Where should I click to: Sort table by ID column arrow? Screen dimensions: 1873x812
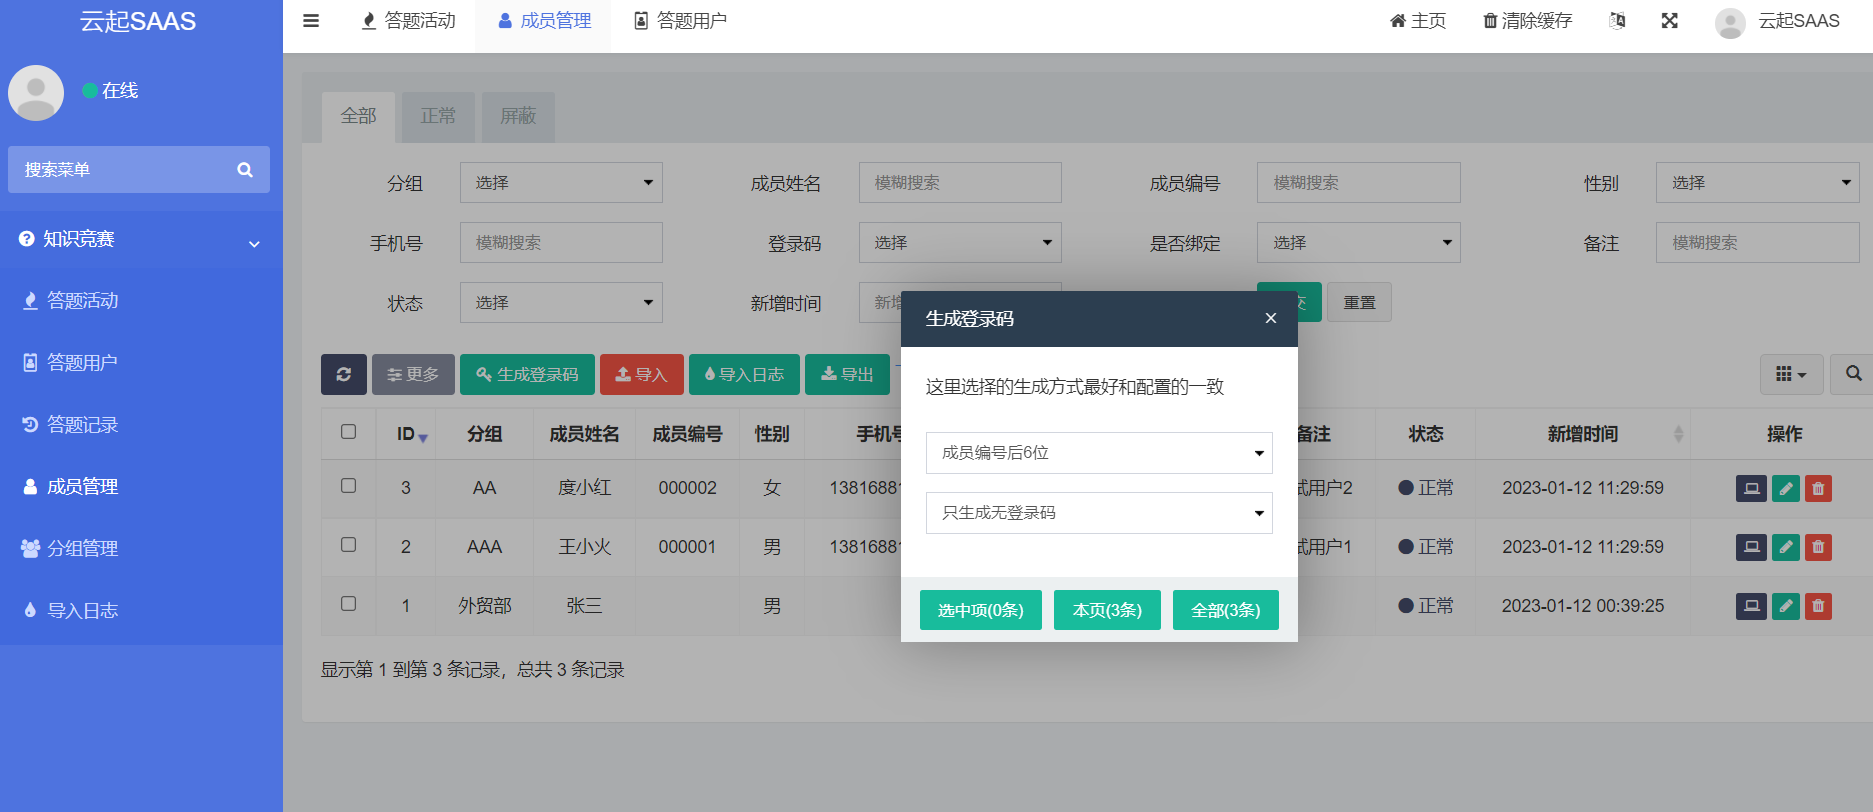(x=423, y=437)
